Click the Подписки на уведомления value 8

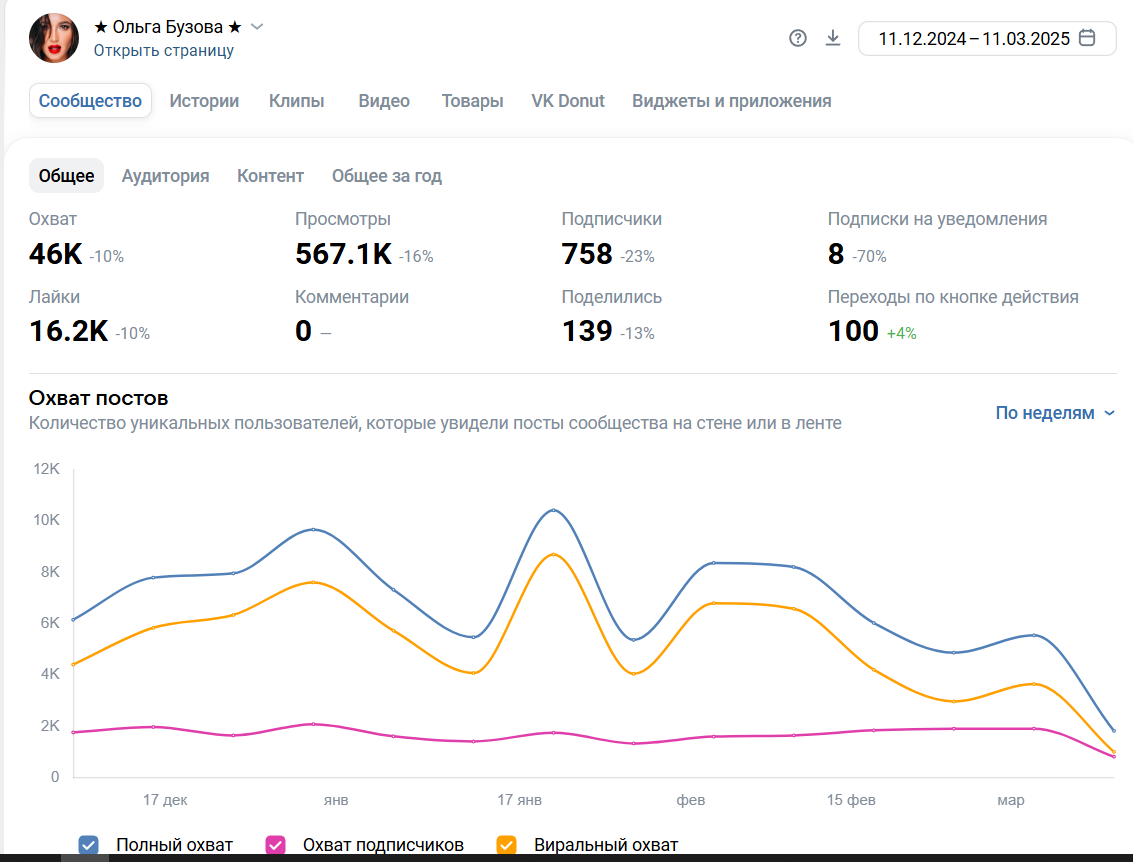coord(836,254)
